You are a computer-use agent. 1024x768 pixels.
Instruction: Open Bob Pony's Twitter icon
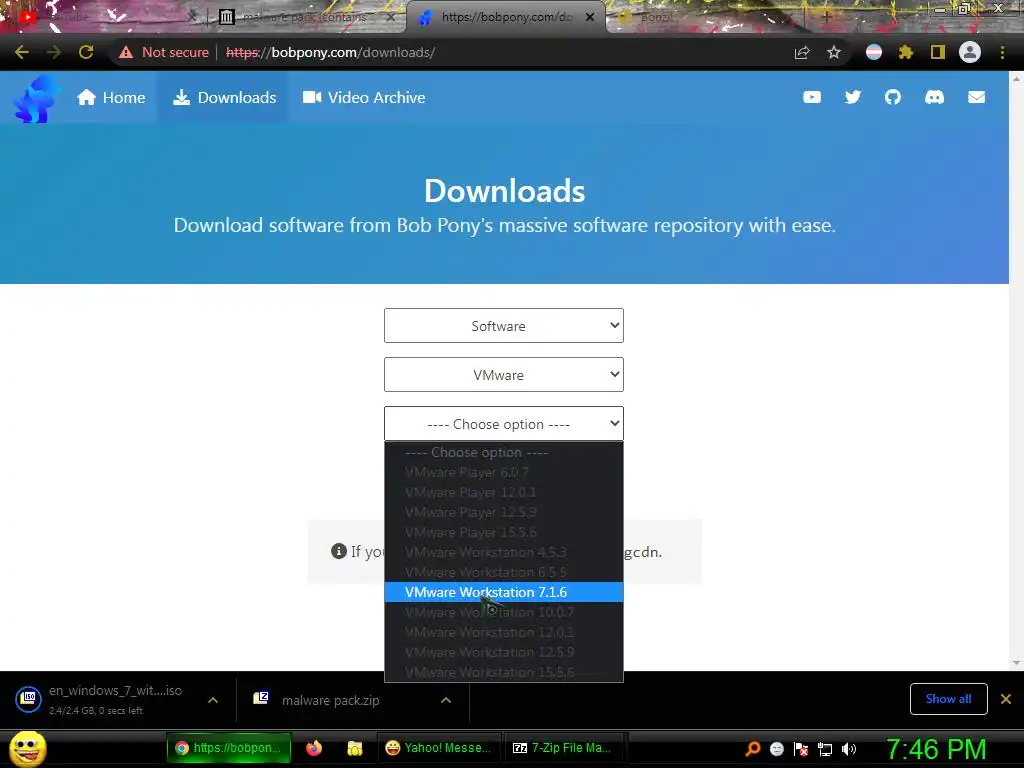pos(853,97)
